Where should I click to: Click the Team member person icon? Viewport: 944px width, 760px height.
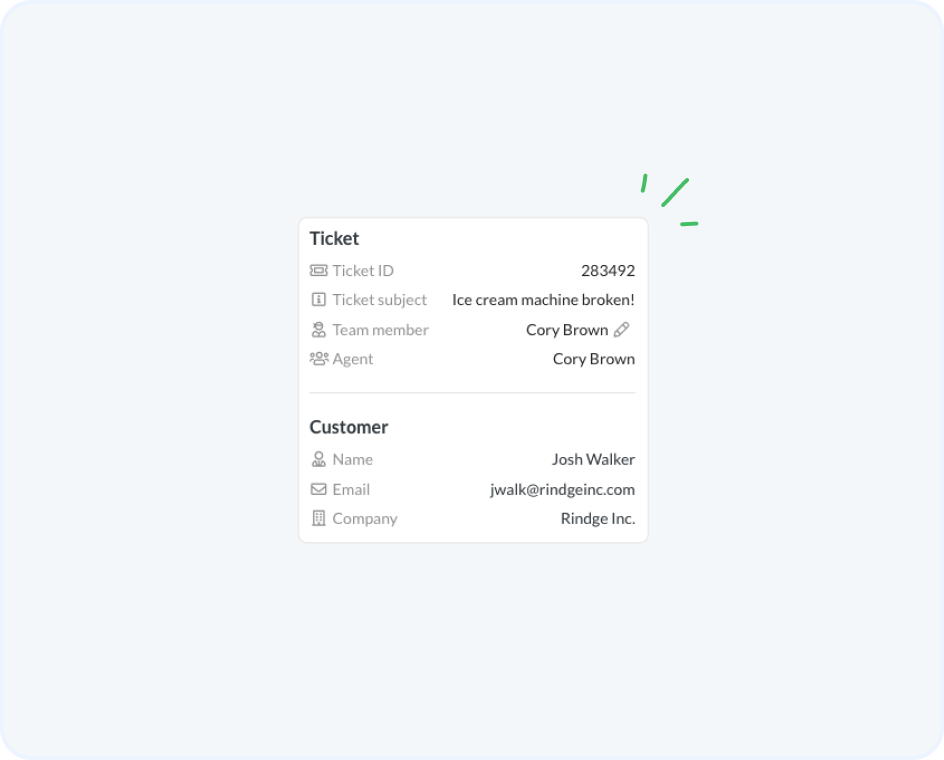point(318,329)
